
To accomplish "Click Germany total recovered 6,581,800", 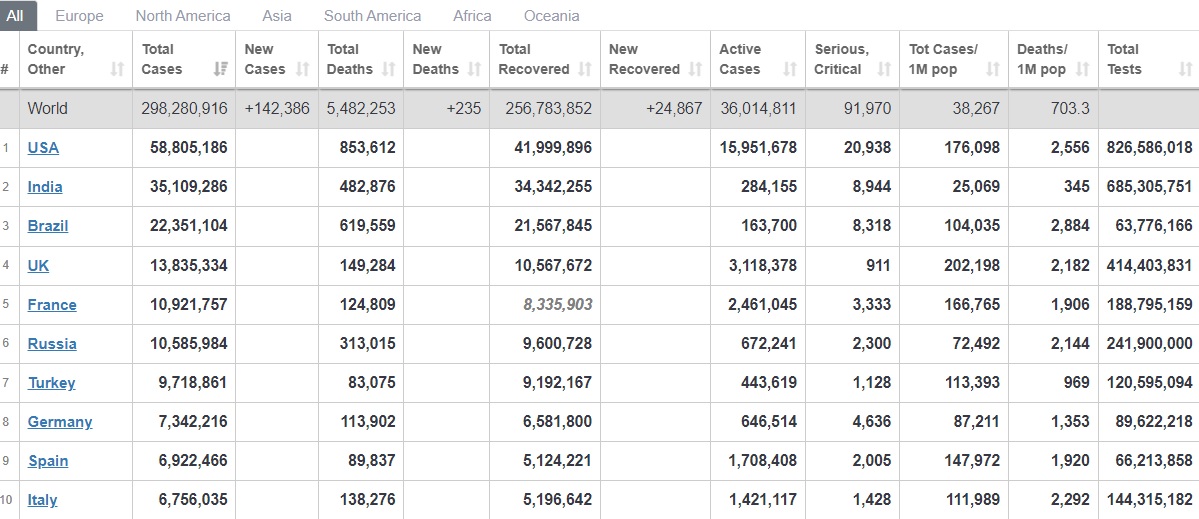I will tap(557, 422).
